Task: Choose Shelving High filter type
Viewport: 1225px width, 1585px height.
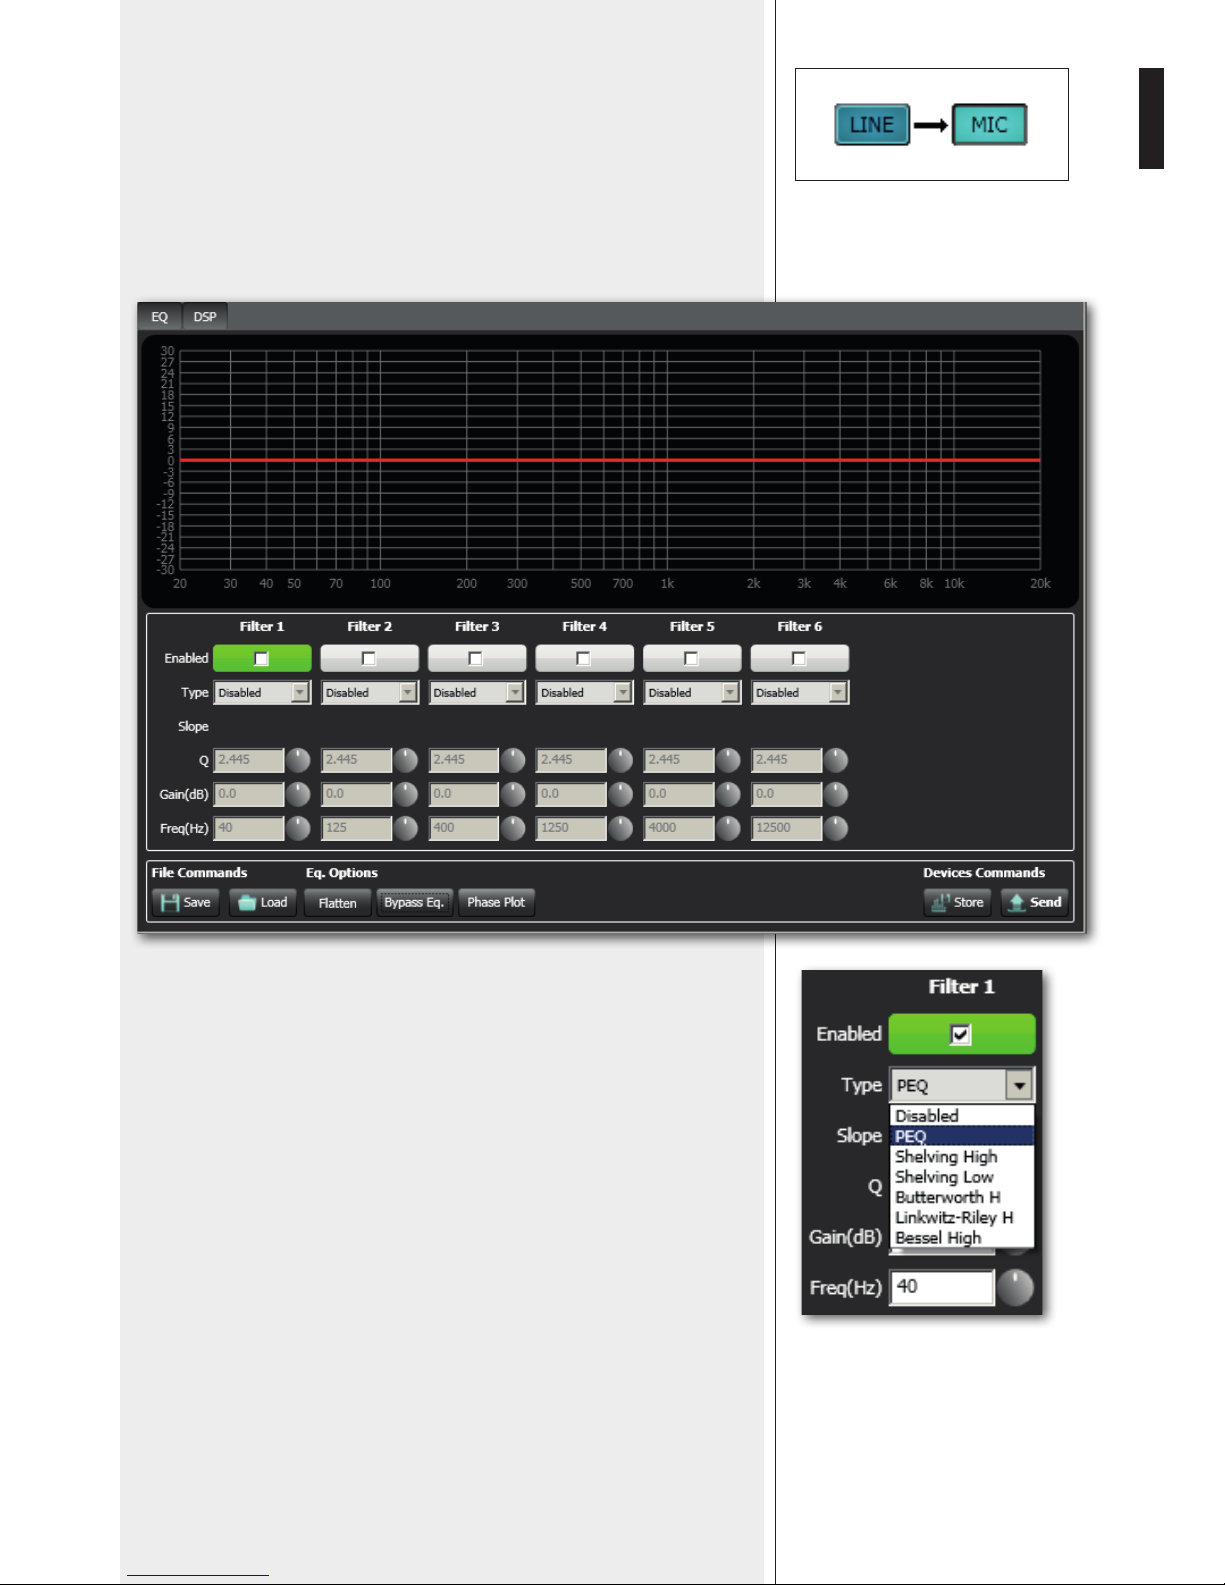Action: tap(962, 1157)
